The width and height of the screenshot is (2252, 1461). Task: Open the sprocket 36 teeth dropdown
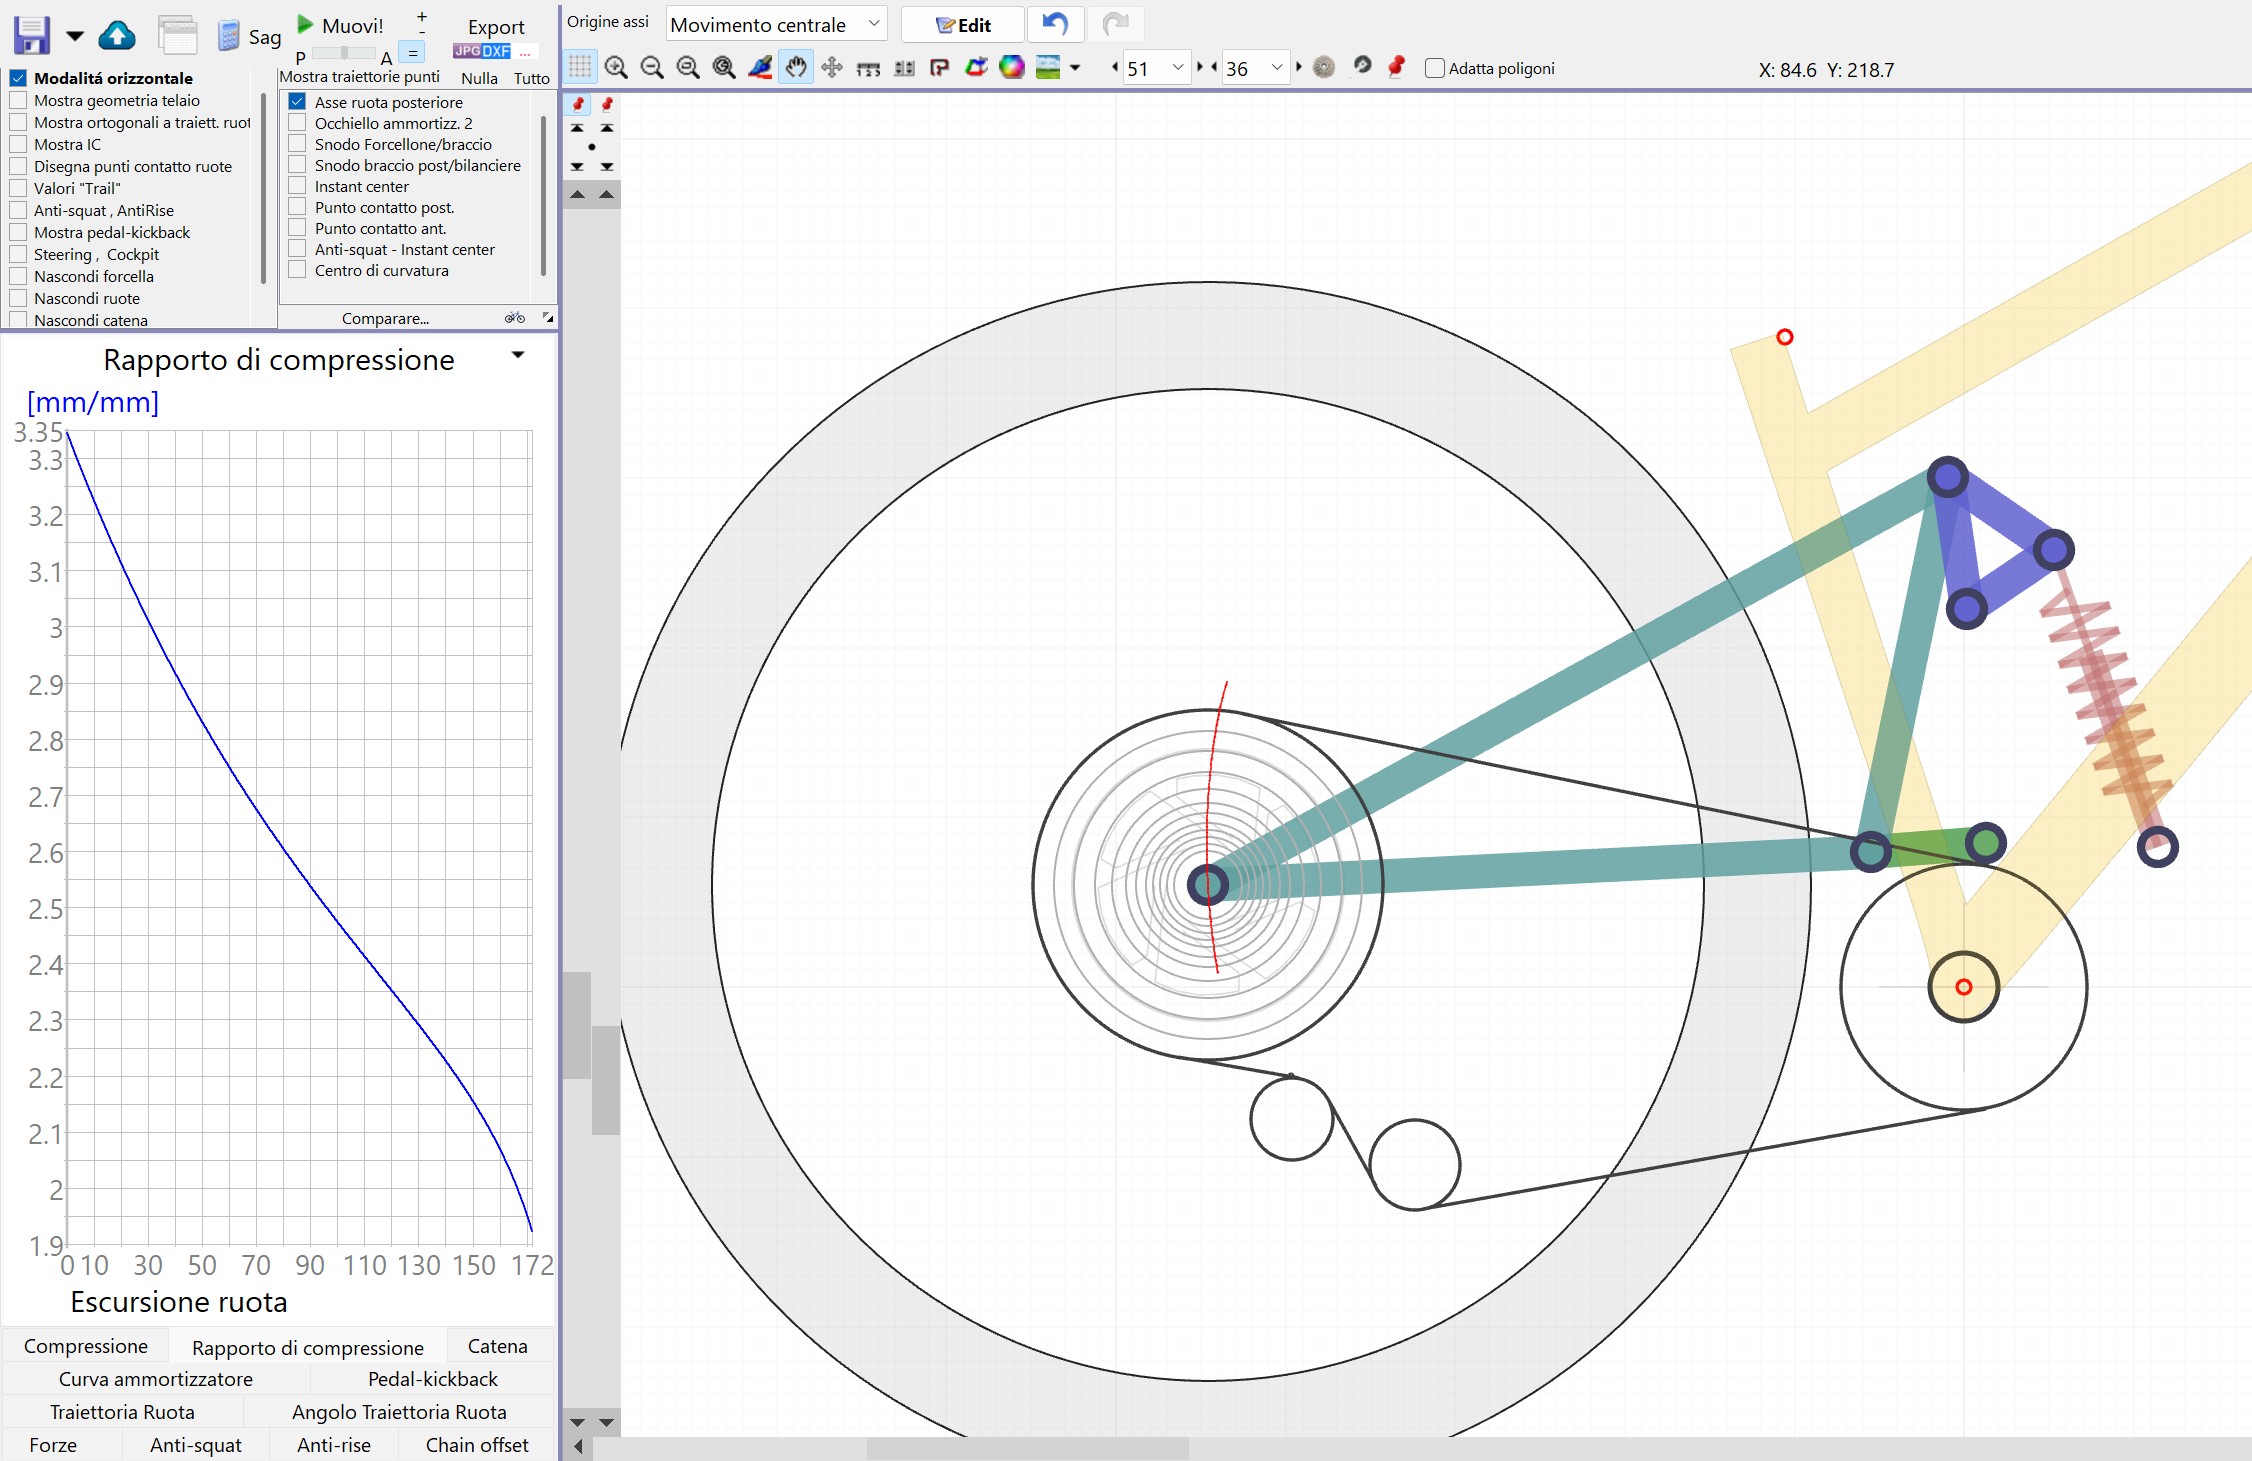(1255, 68)
